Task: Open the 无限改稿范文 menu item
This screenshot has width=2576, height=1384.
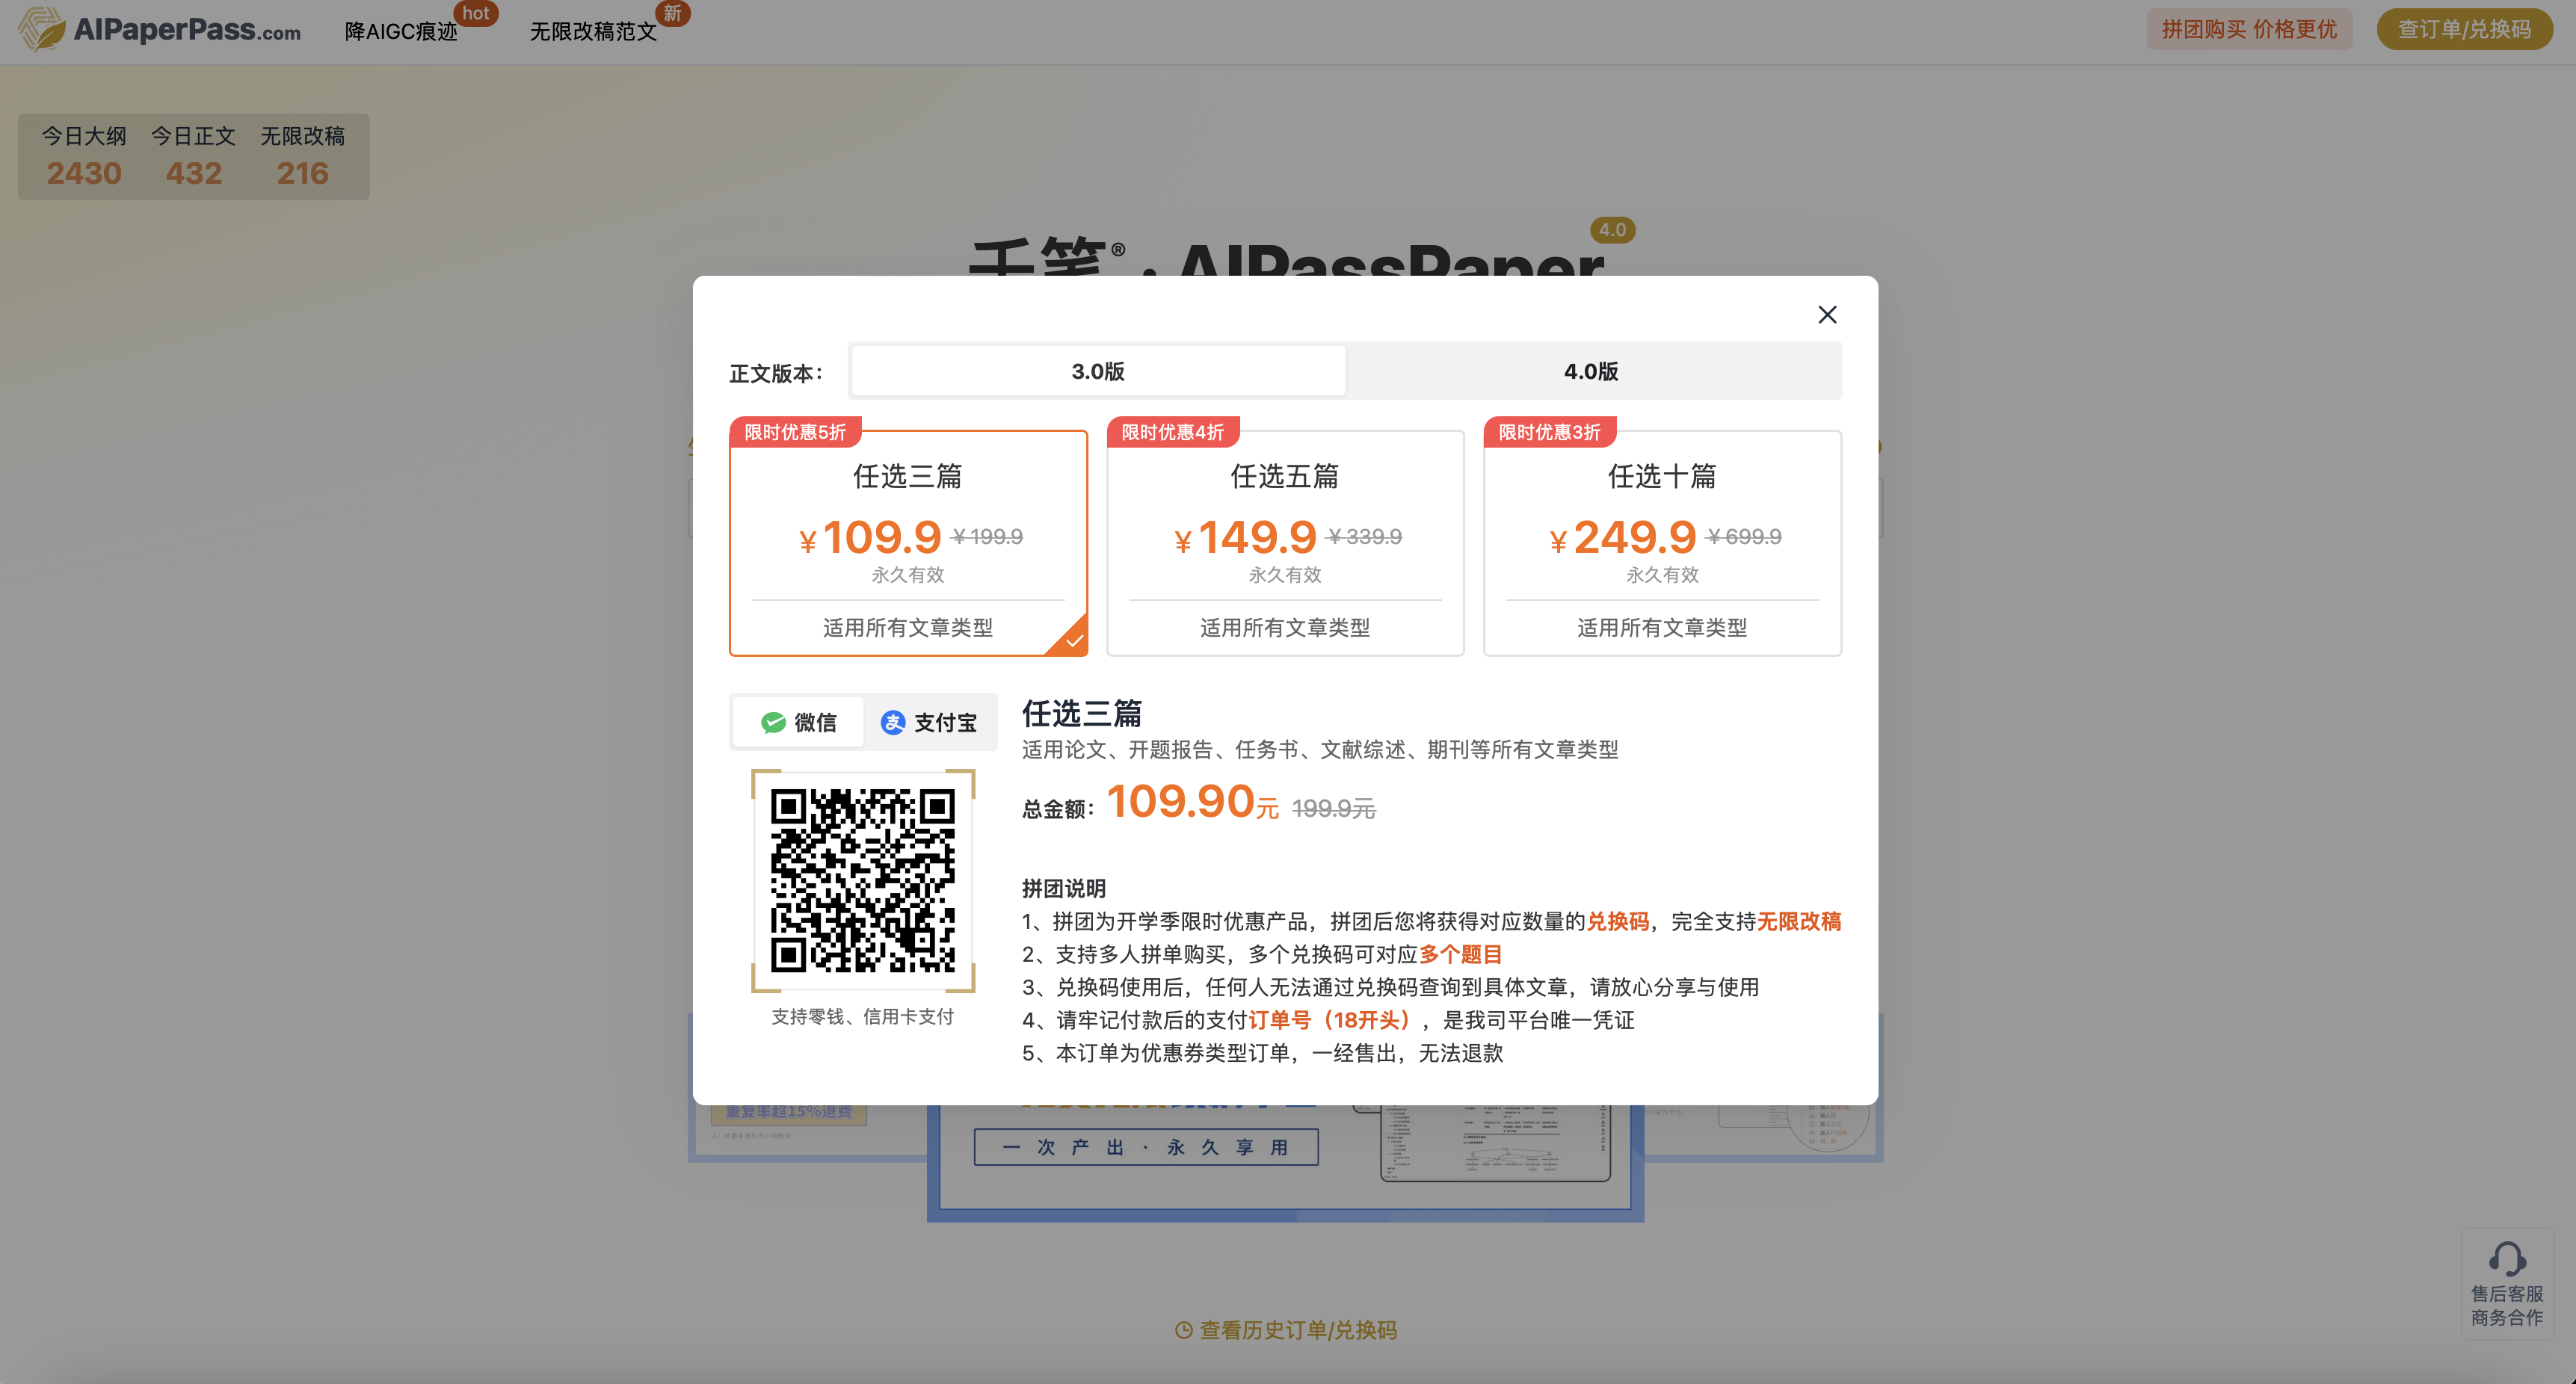Action: click(x=593, y=31)
